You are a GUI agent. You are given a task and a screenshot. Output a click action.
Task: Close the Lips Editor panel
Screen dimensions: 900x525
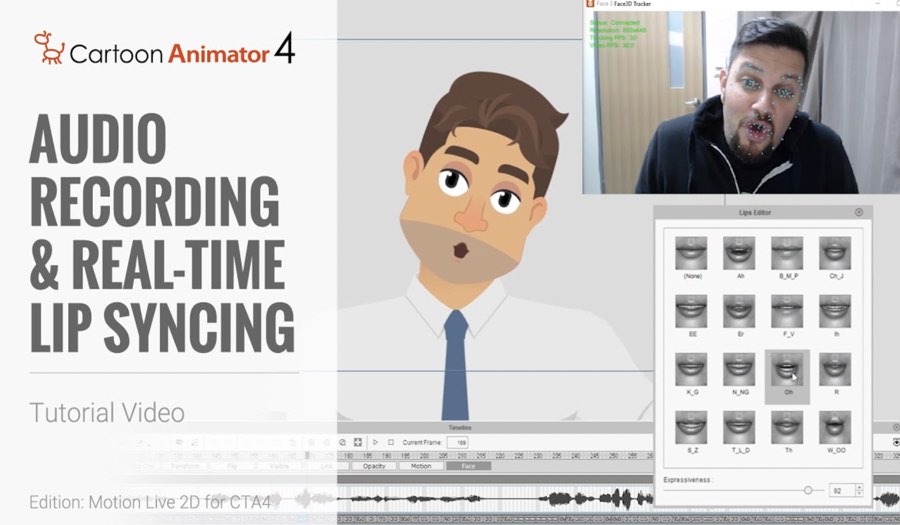[x=859, y=213]
